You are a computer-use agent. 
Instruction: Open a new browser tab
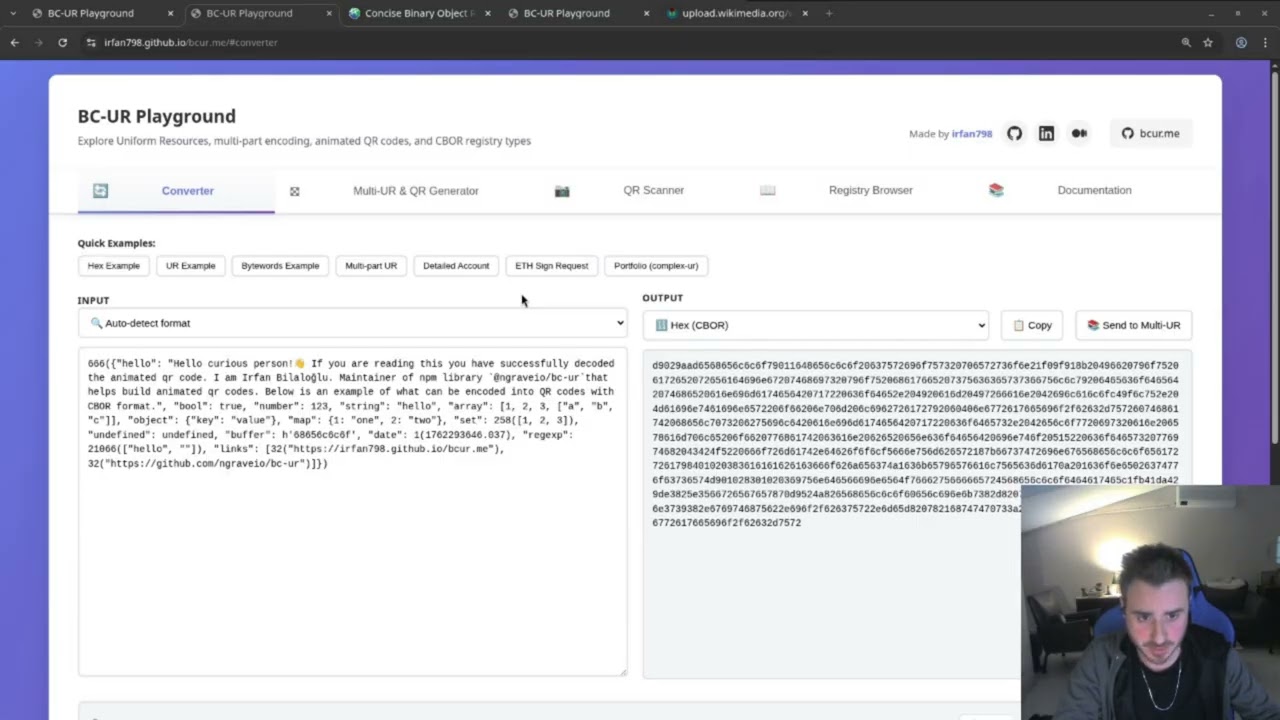point(829,14)
